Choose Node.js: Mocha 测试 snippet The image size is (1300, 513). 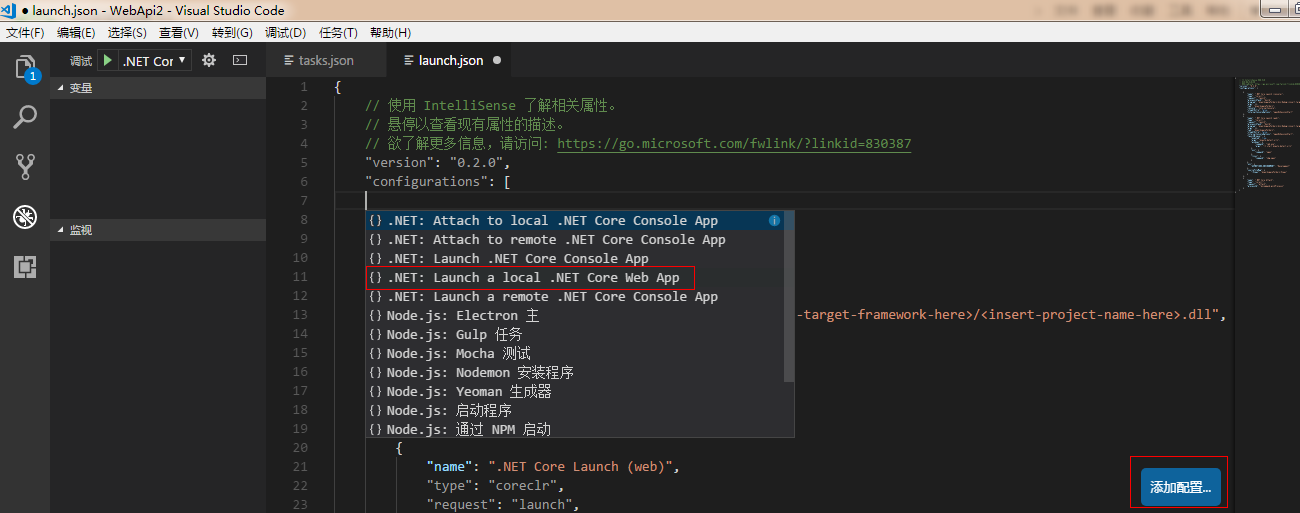pos(580,353)
